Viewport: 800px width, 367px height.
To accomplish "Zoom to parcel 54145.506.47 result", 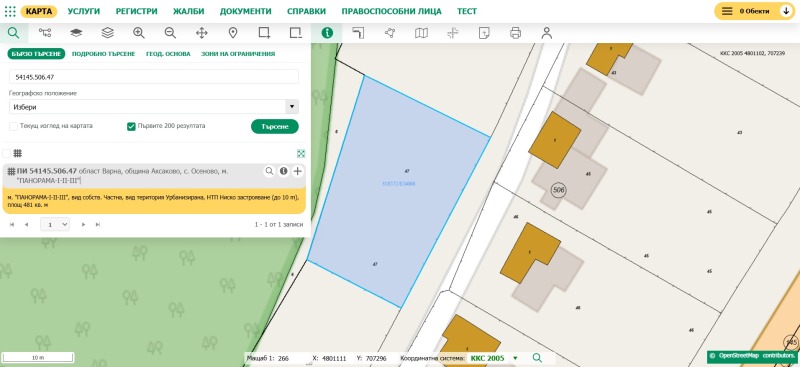I will pyautogui.click(x=269, y=172).
